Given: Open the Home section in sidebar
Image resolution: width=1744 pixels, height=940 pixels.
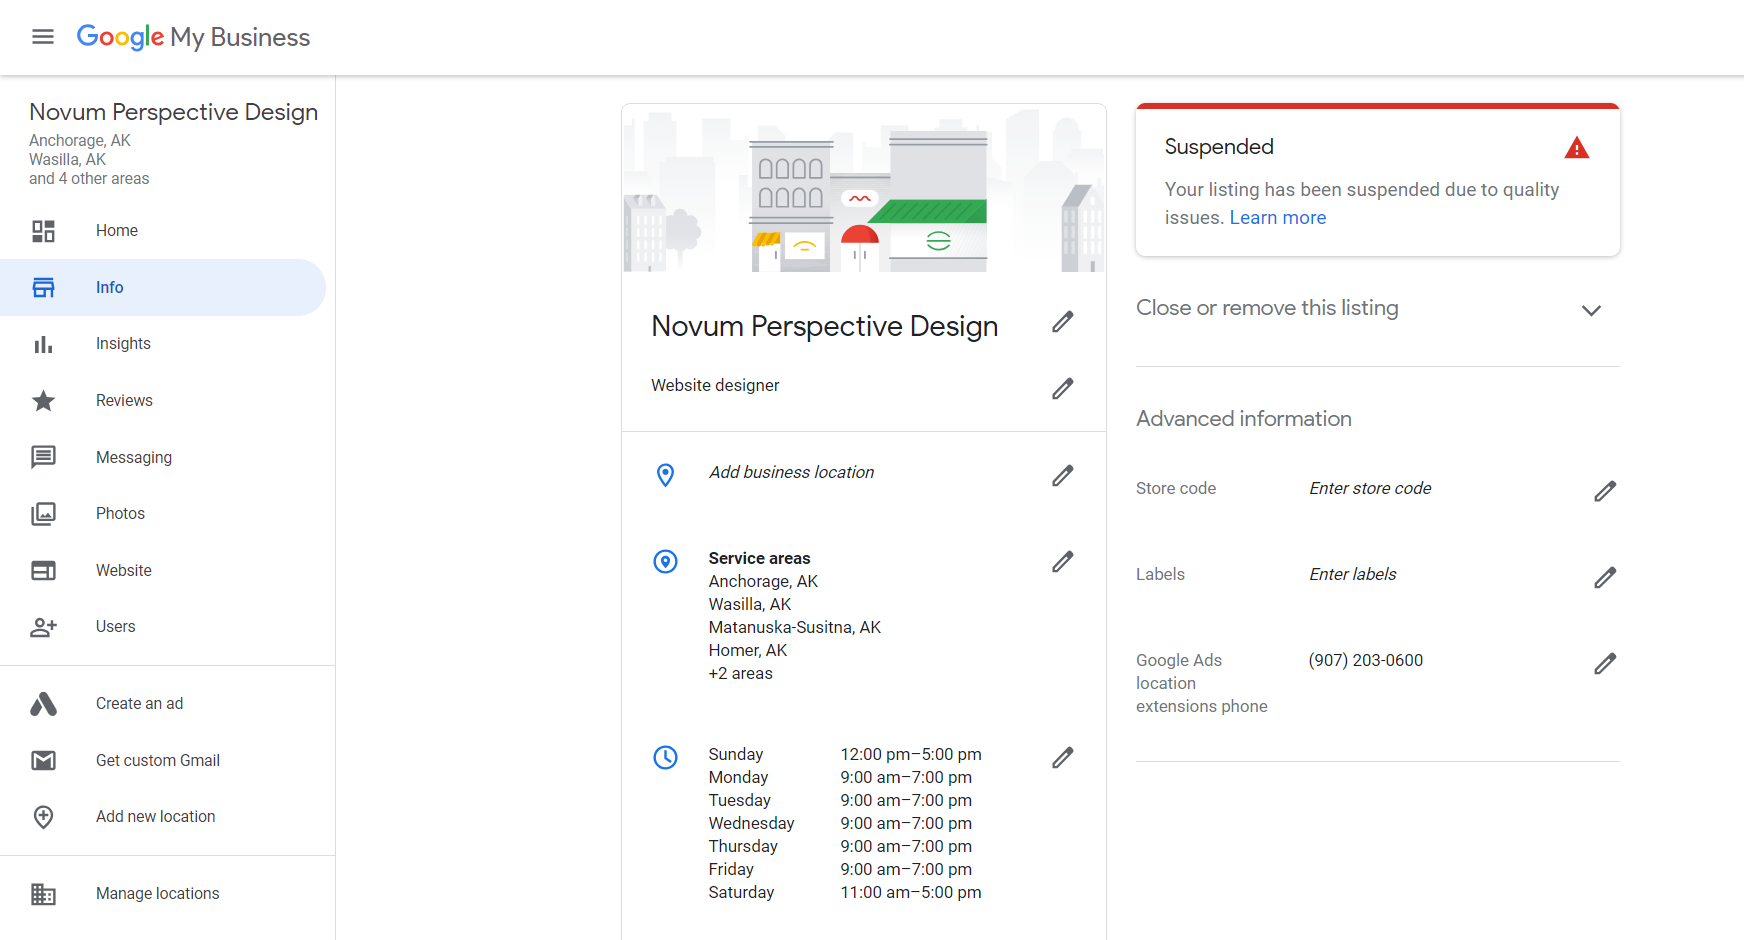Looking at the screenshot, I should (116, 230).
